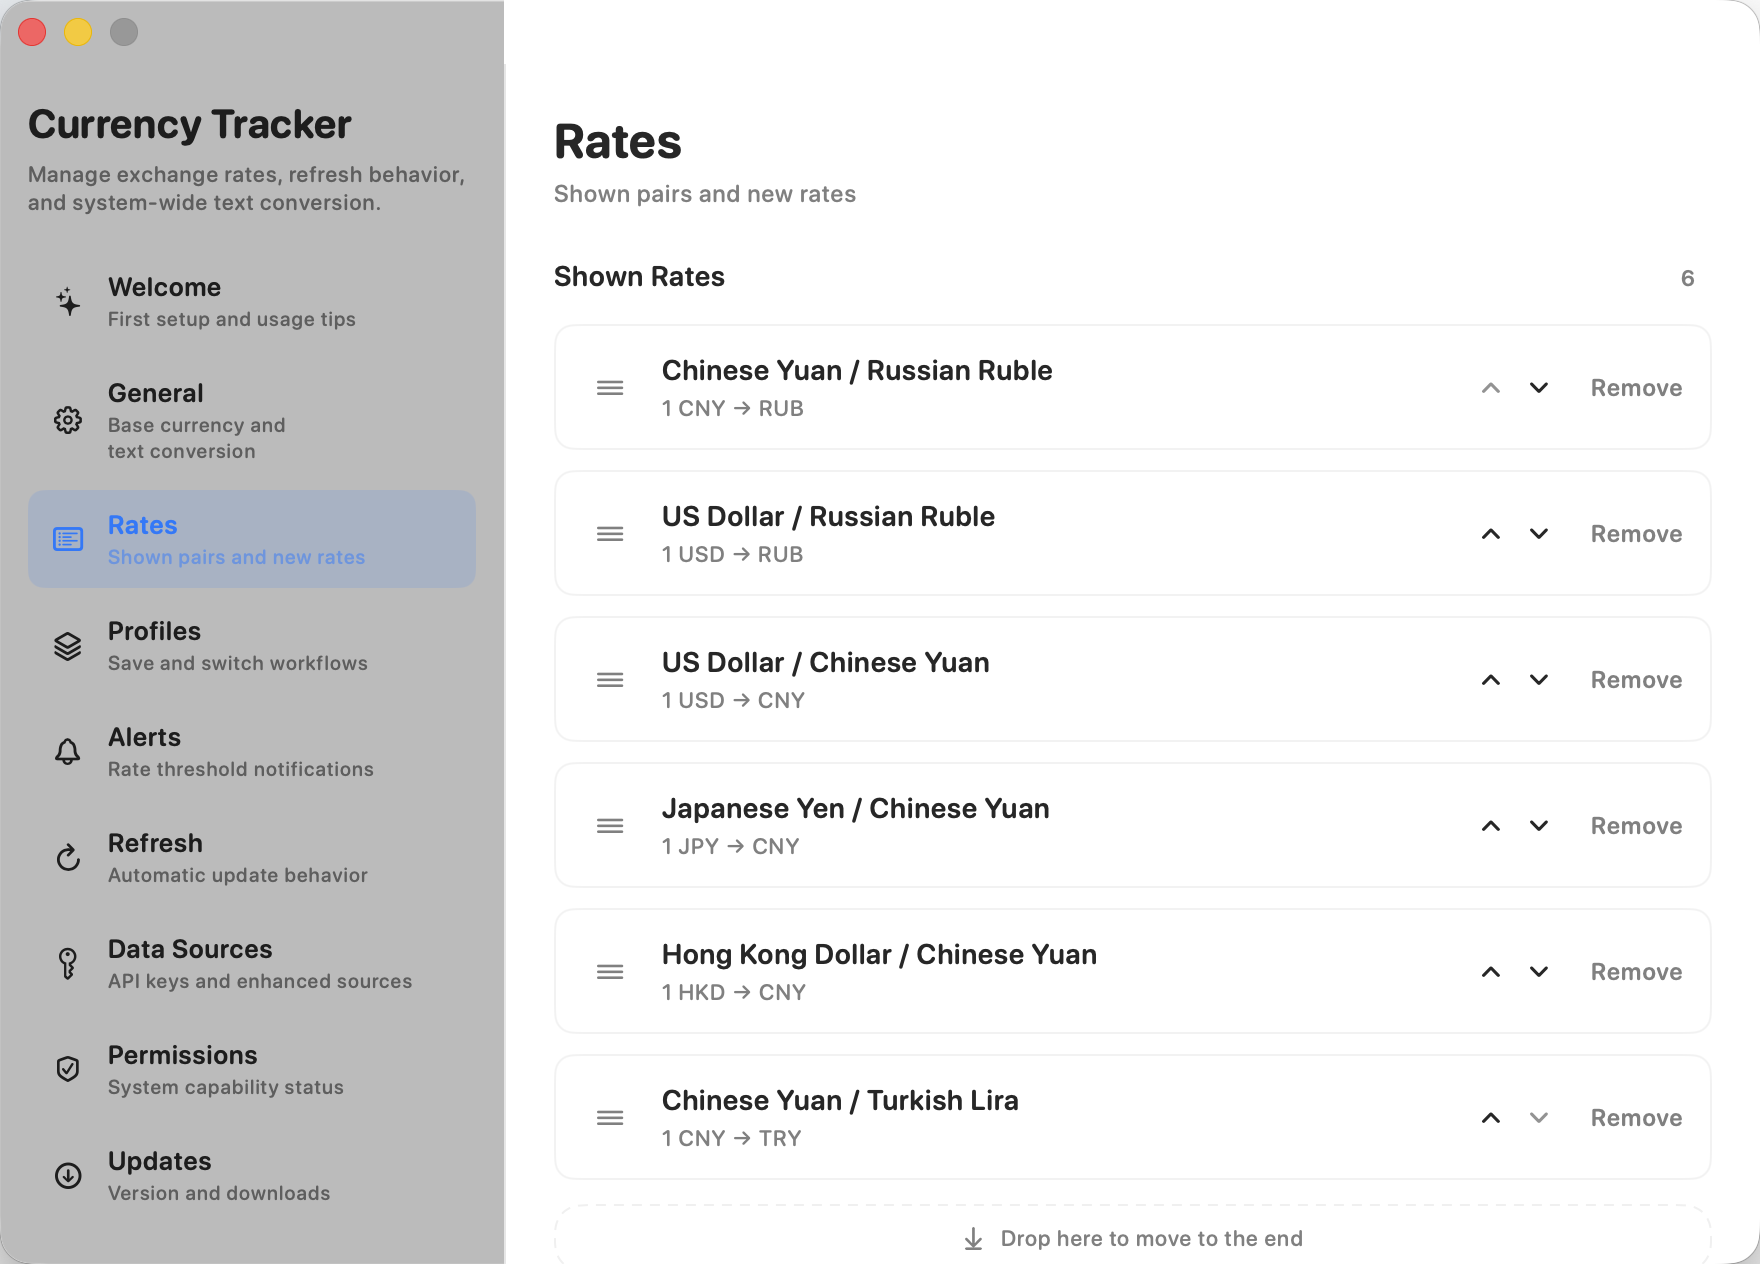This screenshot has height=1264, width=1760.
Task: Remove the US Dollar / Chinese Yuan pair
Action: coord(1636,680)
